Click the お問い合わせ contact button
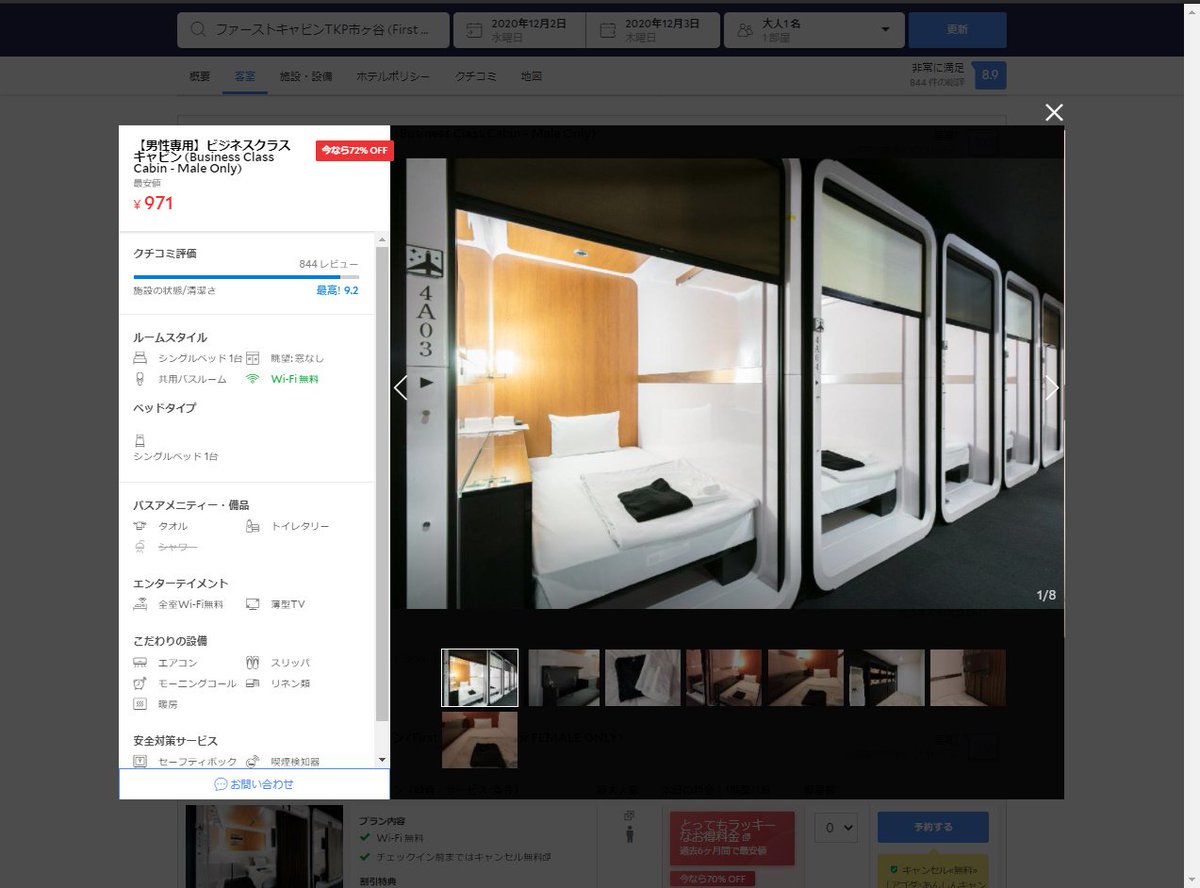This screenshot has height=888, width=1200. tap(254, 784)
